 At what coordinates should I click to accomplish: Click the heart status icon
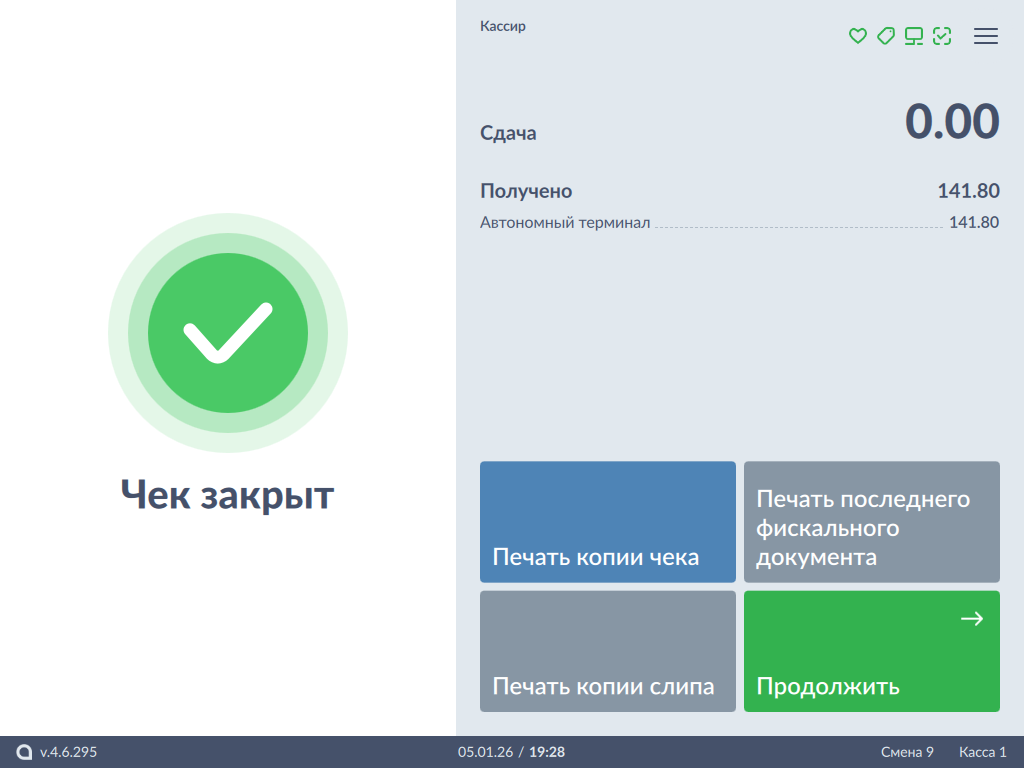click(857, 36)
